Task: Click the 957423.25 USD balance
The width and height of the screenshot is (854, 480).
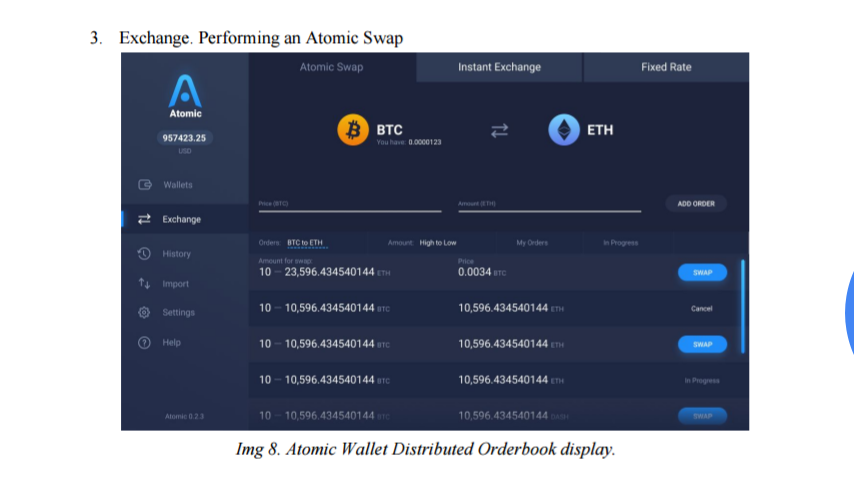Action: [x=185, y=138]
